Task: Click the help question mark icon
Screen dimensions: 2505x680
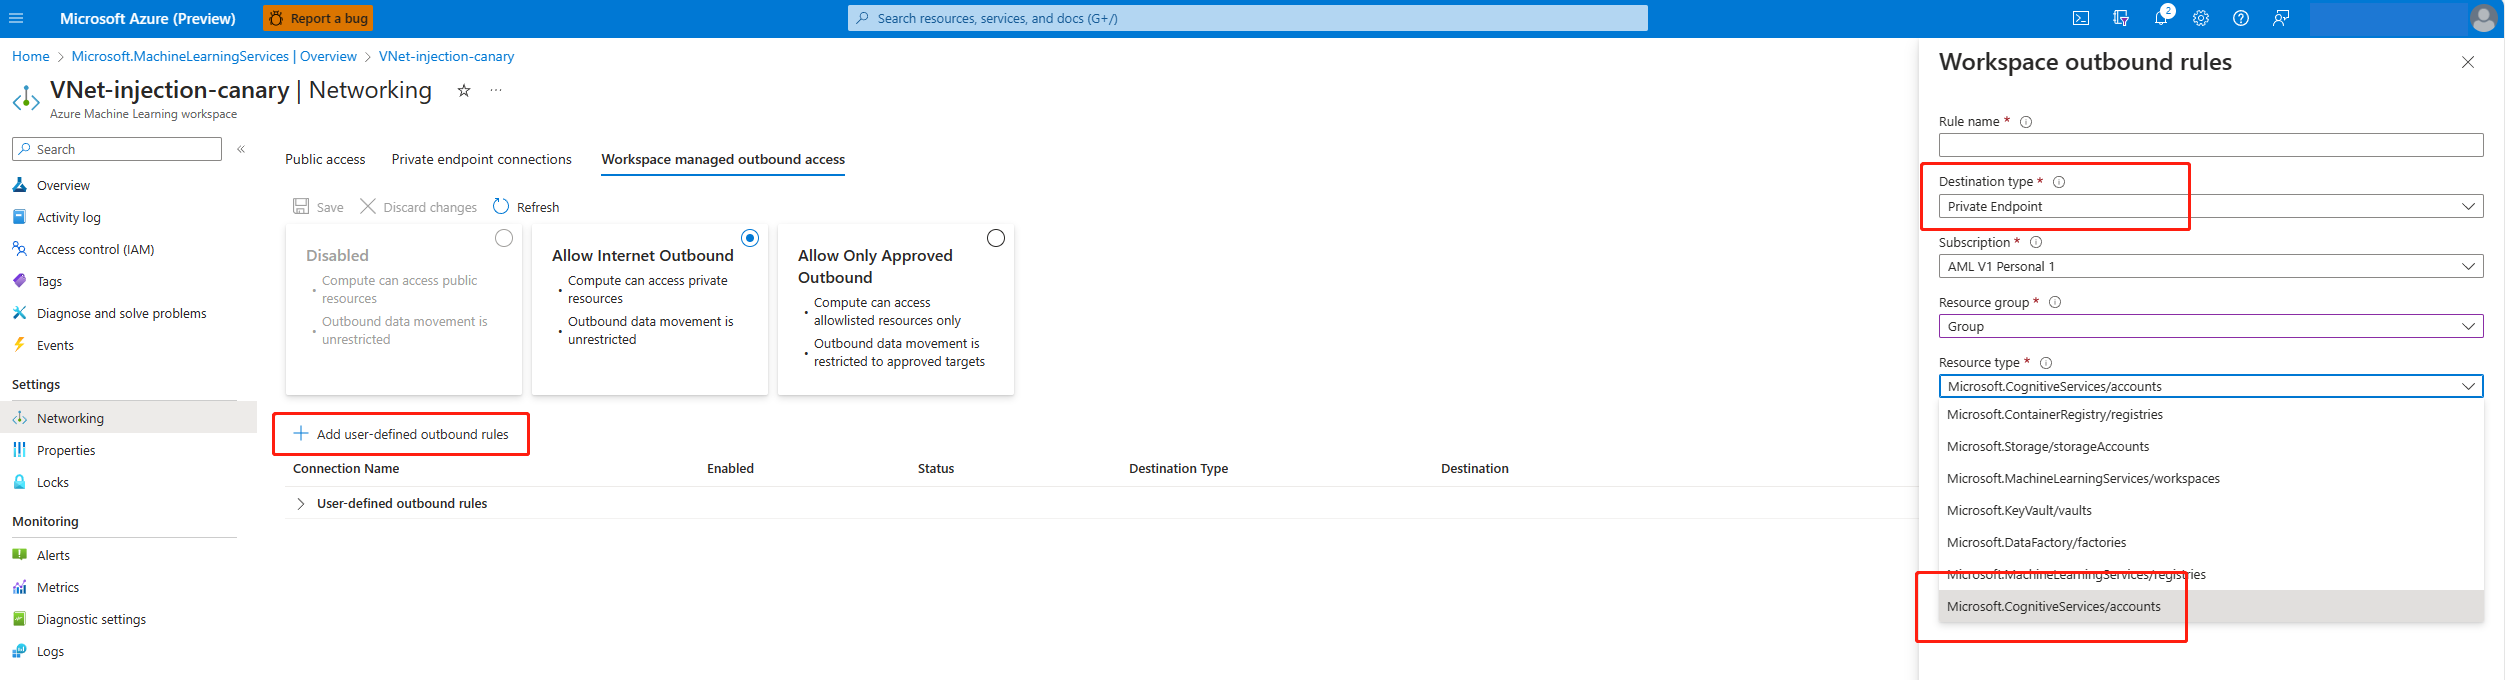Action: point(2241,18)
